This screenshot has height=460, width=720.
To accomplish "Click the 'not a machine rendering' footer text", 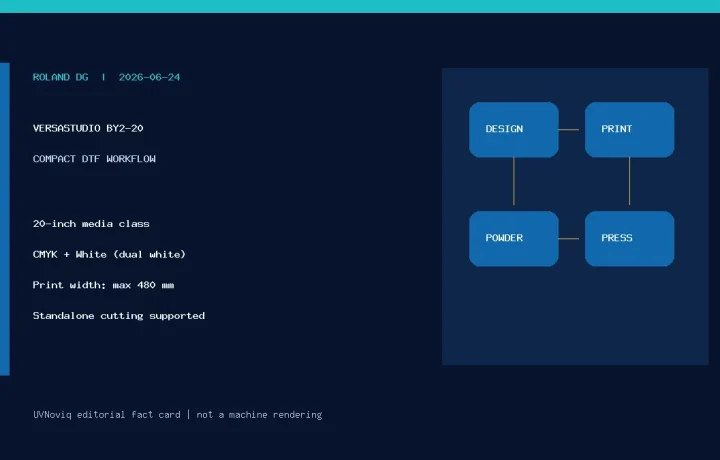I will 259,415.
